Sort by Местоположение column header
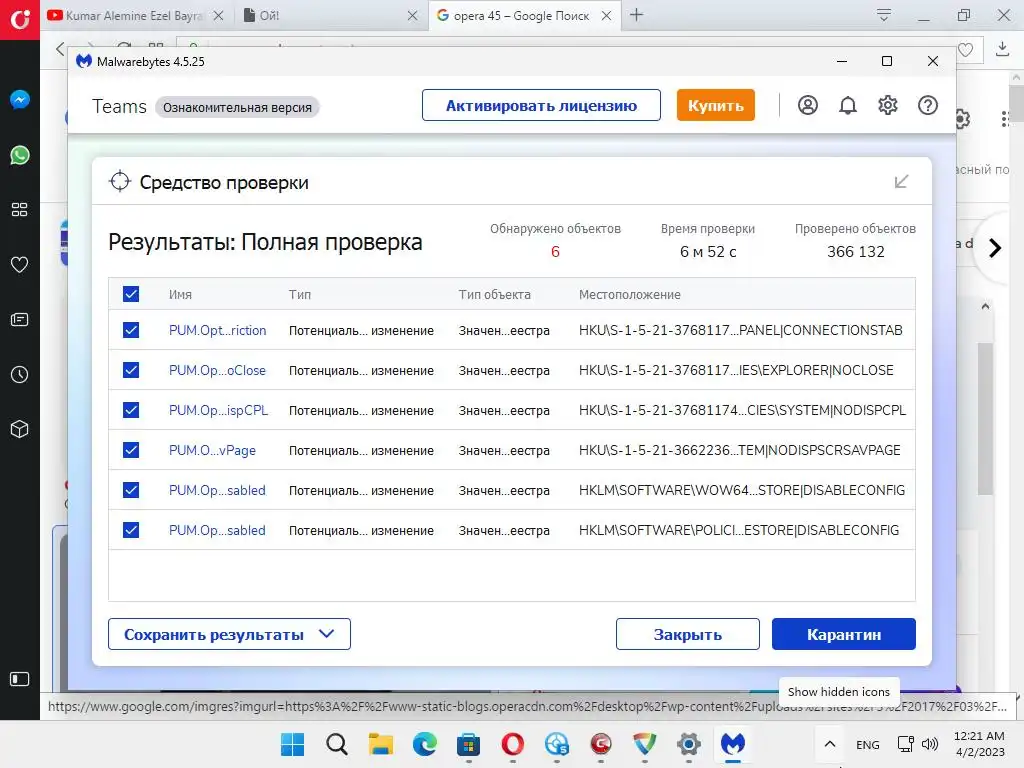1024x768 pixels. [x=630, y=295]
